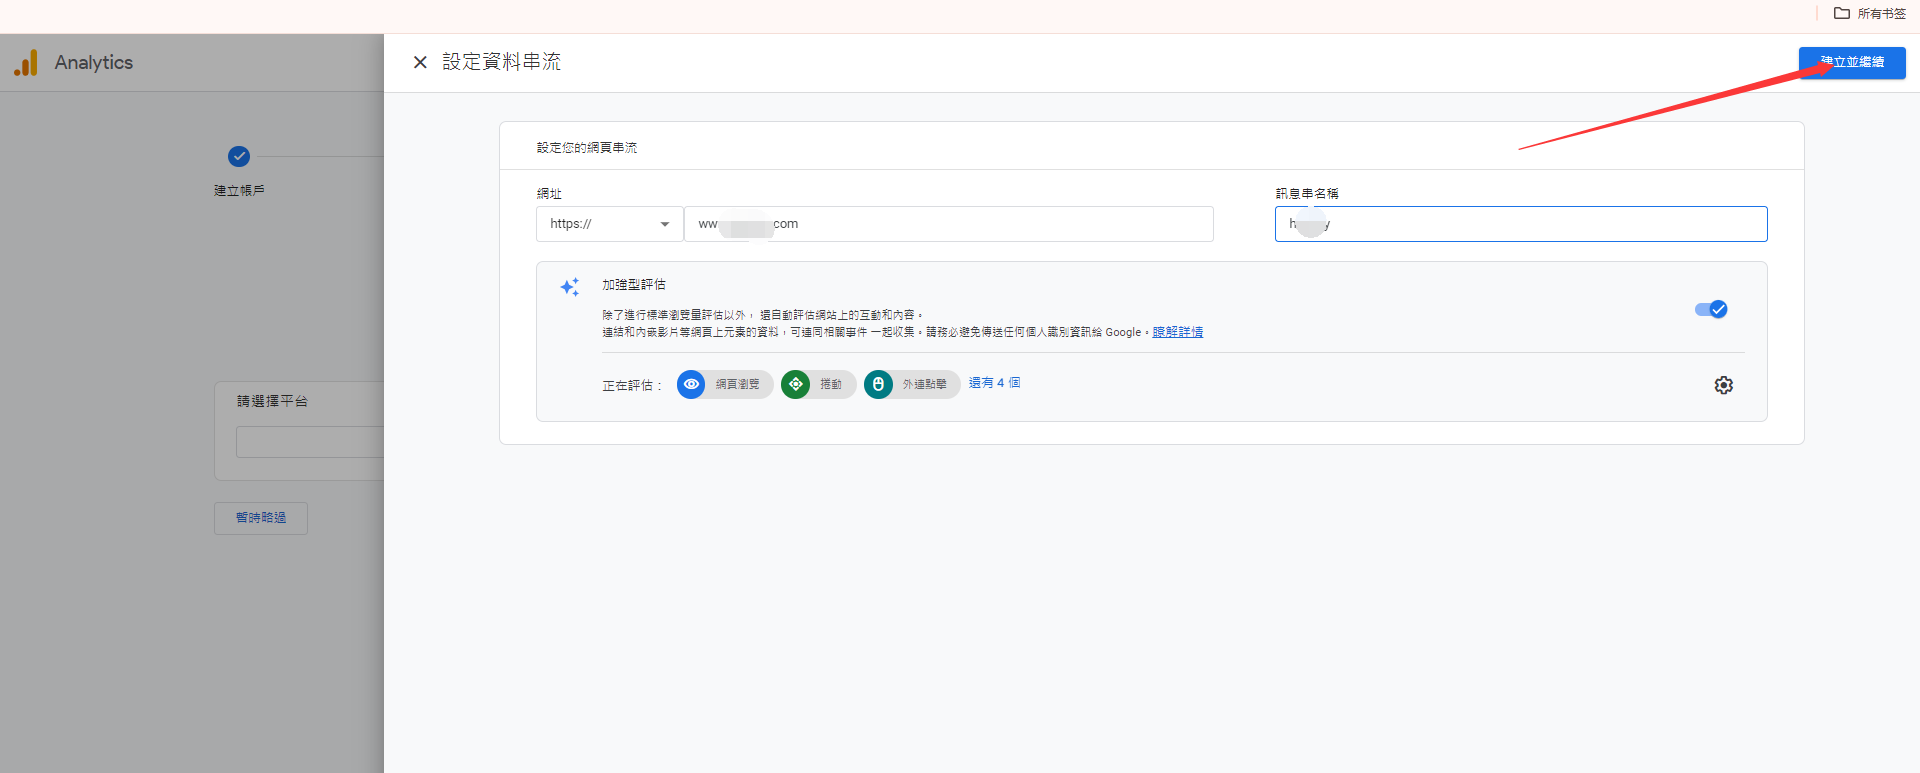Click the 暫時略過 skip button
This screenshot has height=773, width=1920.
(x=260, y=518)
